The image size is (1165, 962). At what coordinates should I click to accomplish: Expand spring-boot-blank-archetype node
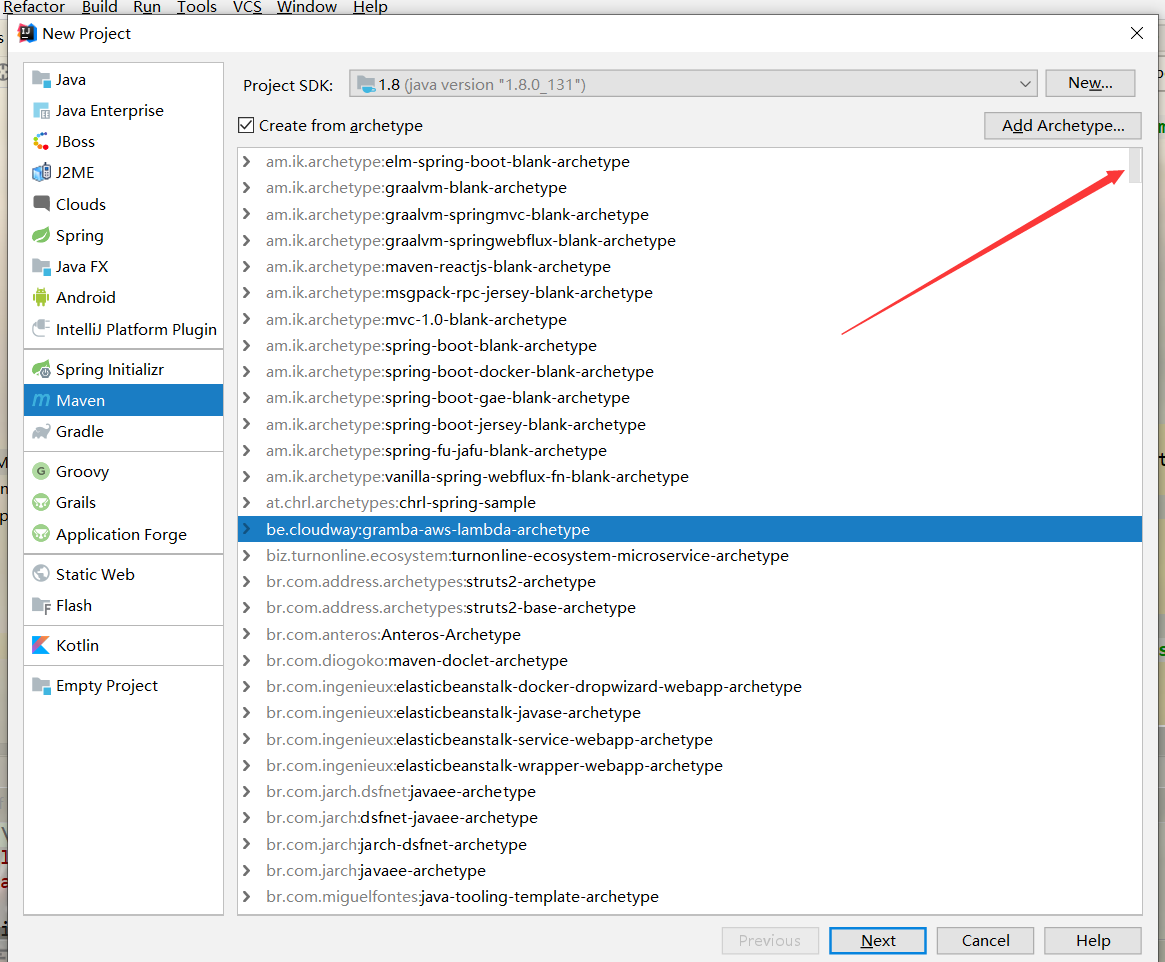(x=246, y=345)
